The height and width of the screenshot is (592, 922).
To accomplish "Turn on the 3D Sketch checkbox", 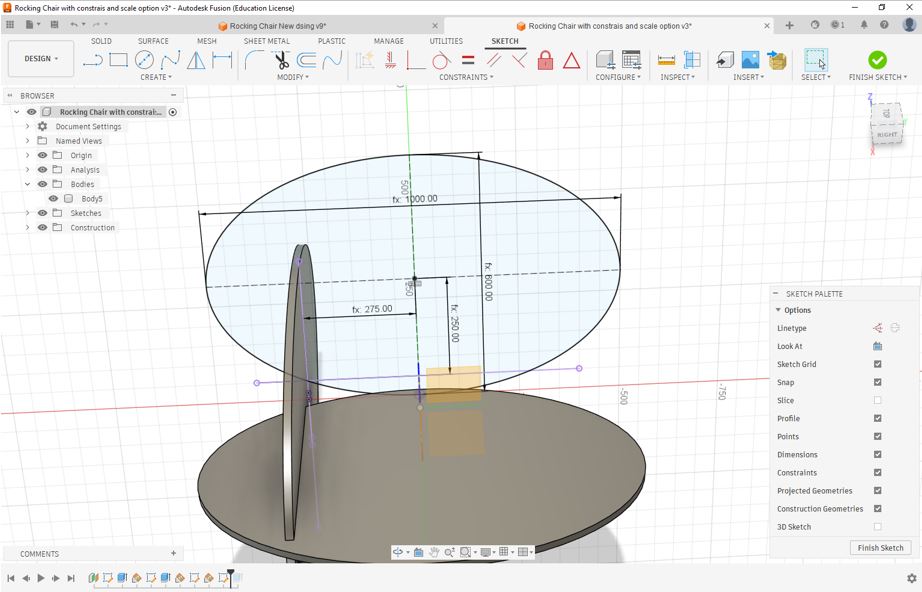I will (877, 527).
